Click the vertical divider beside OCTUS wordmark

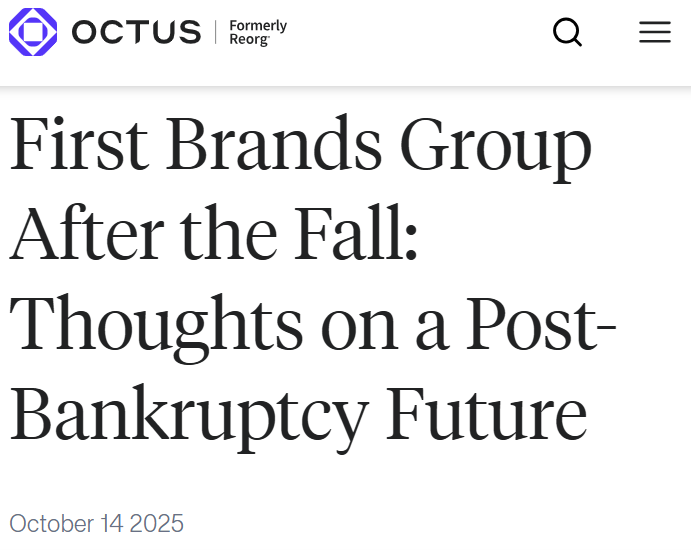click(x=215, y=32)
